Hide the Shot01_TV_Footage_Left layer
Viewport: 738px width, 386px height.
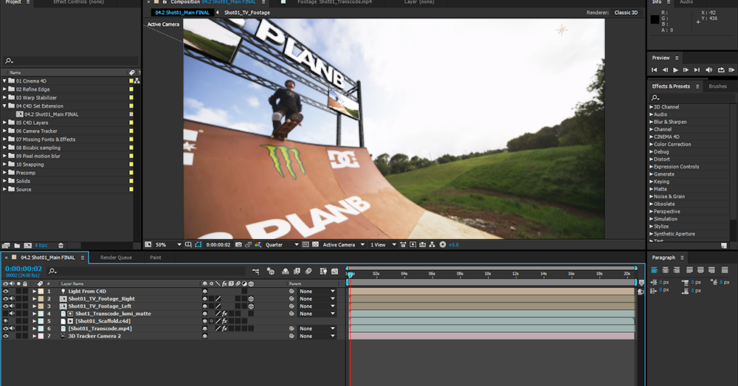[x=6, y=306]
